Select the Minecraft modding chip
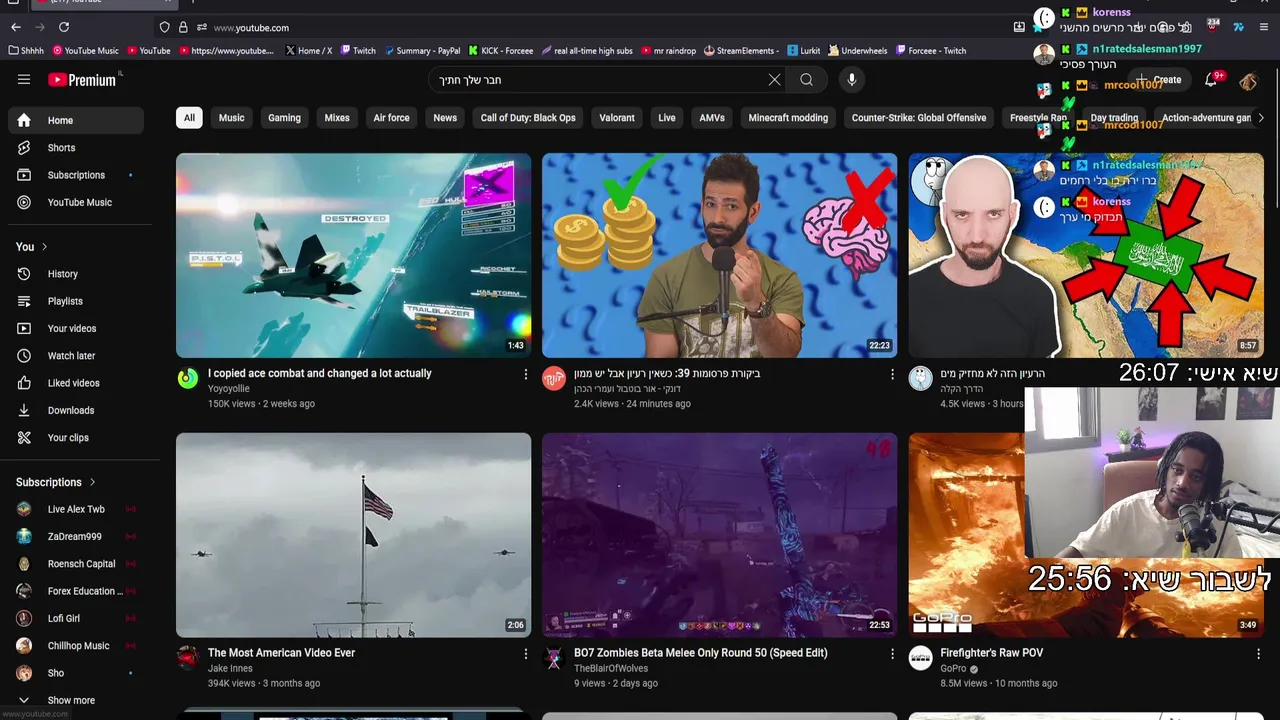Image resolution: width=1280 pixels, height=720 pixels. coord(788,118)
